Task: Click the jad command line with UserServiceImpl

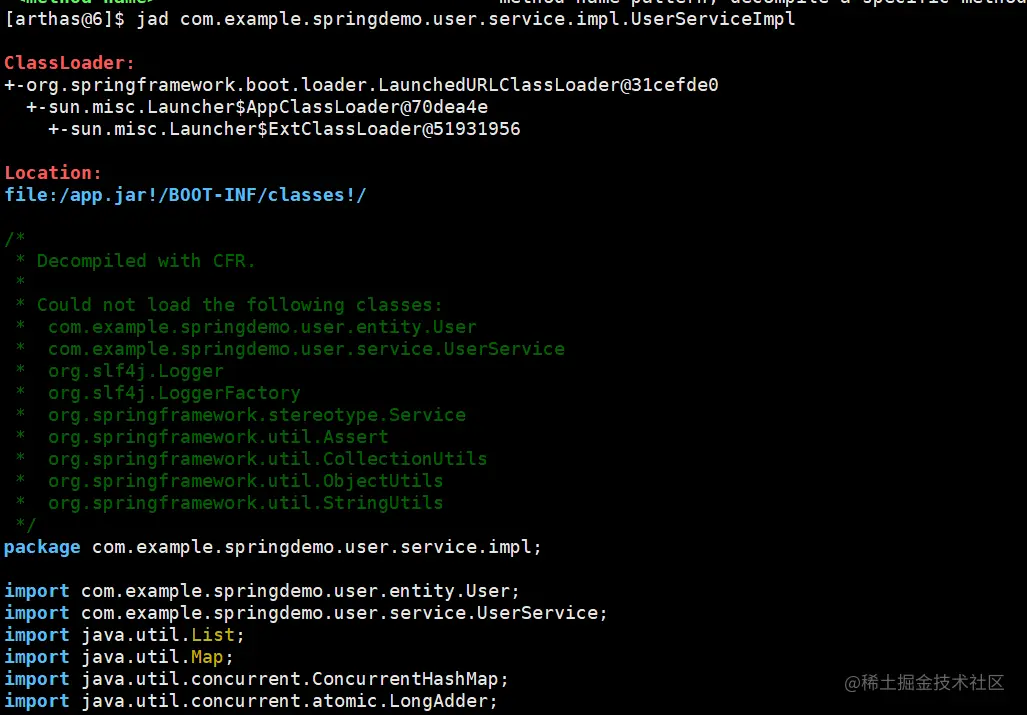Action: tap(400, 19)
